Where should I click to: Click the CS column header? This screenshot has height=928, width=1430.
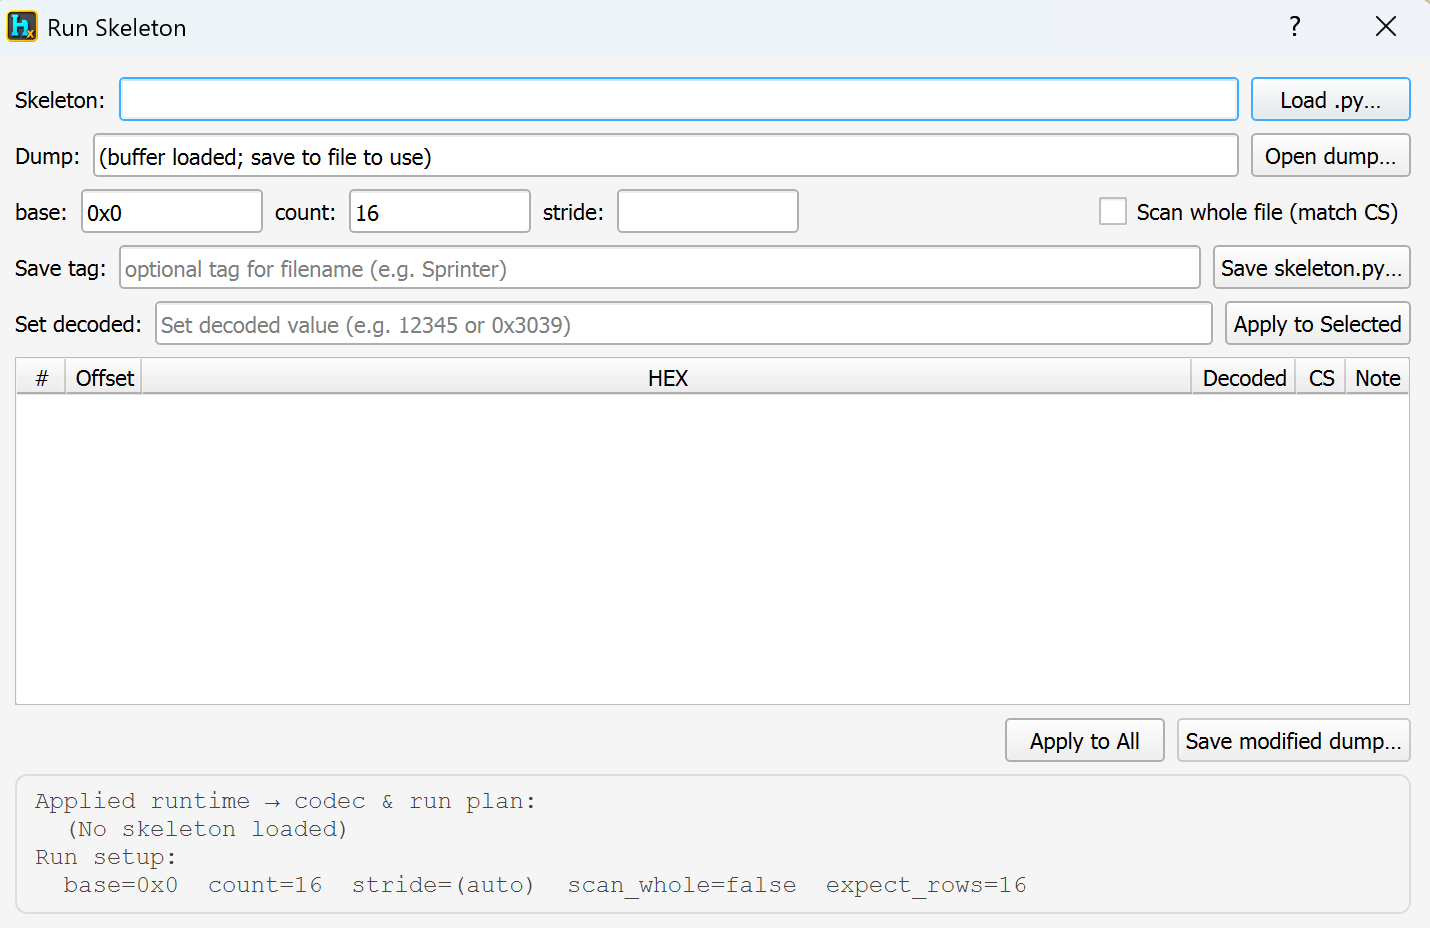click(x=1321, y=377)
